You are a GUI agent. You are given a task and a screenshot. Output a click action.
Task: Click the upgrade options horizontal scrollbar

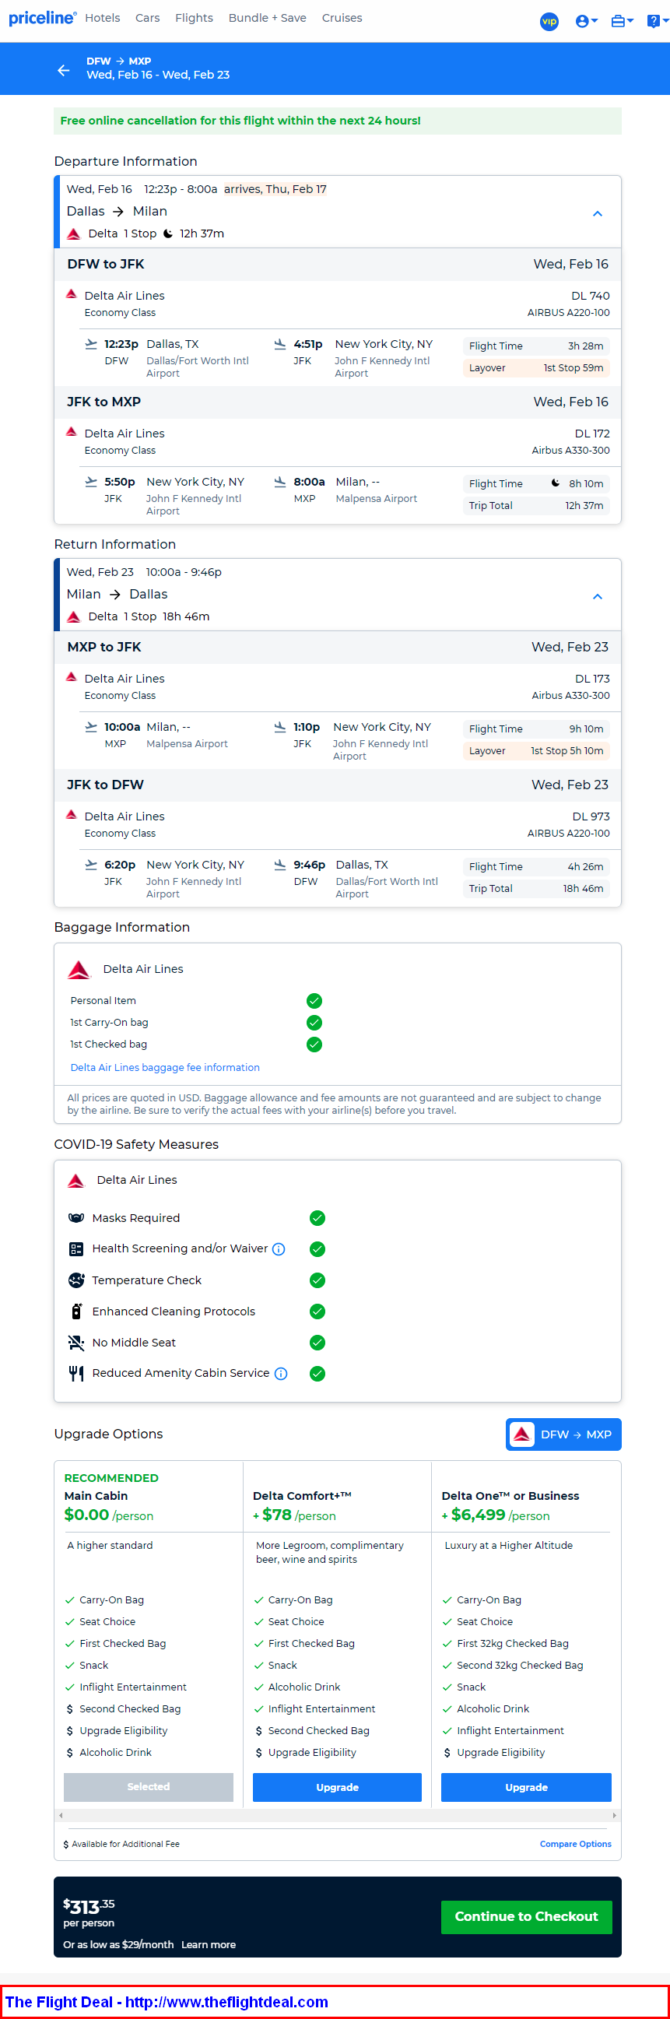point(337,1815)
